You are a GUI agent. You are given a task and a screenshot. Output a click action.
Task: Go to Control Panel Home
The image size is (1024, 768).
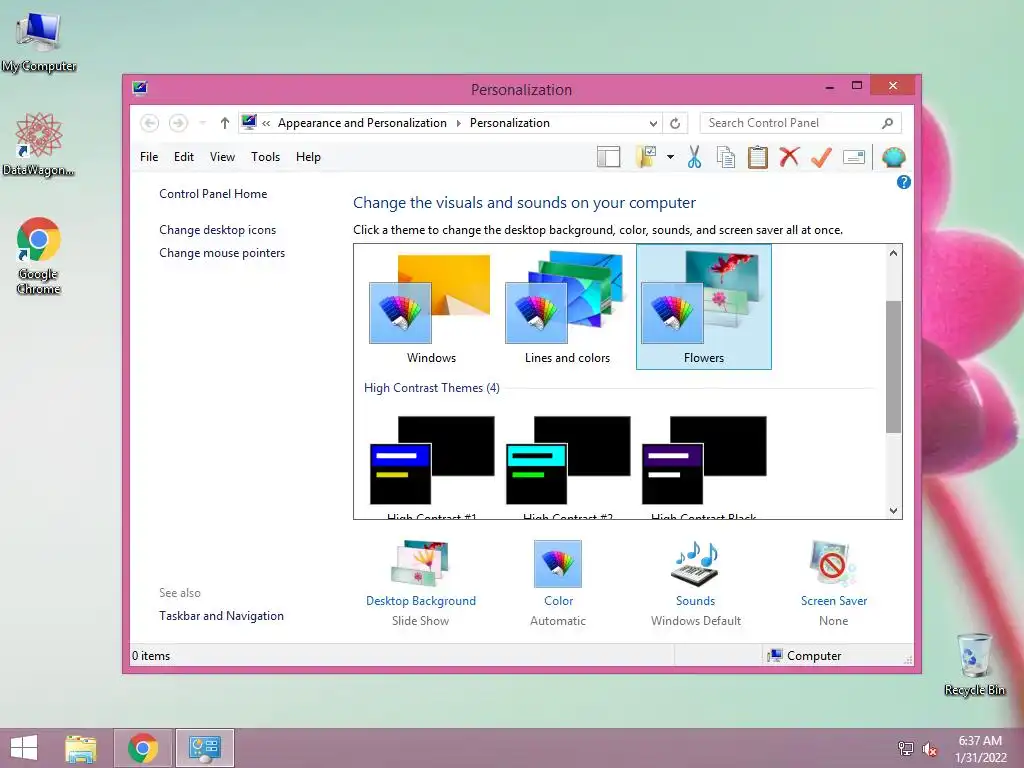[213, 194]
